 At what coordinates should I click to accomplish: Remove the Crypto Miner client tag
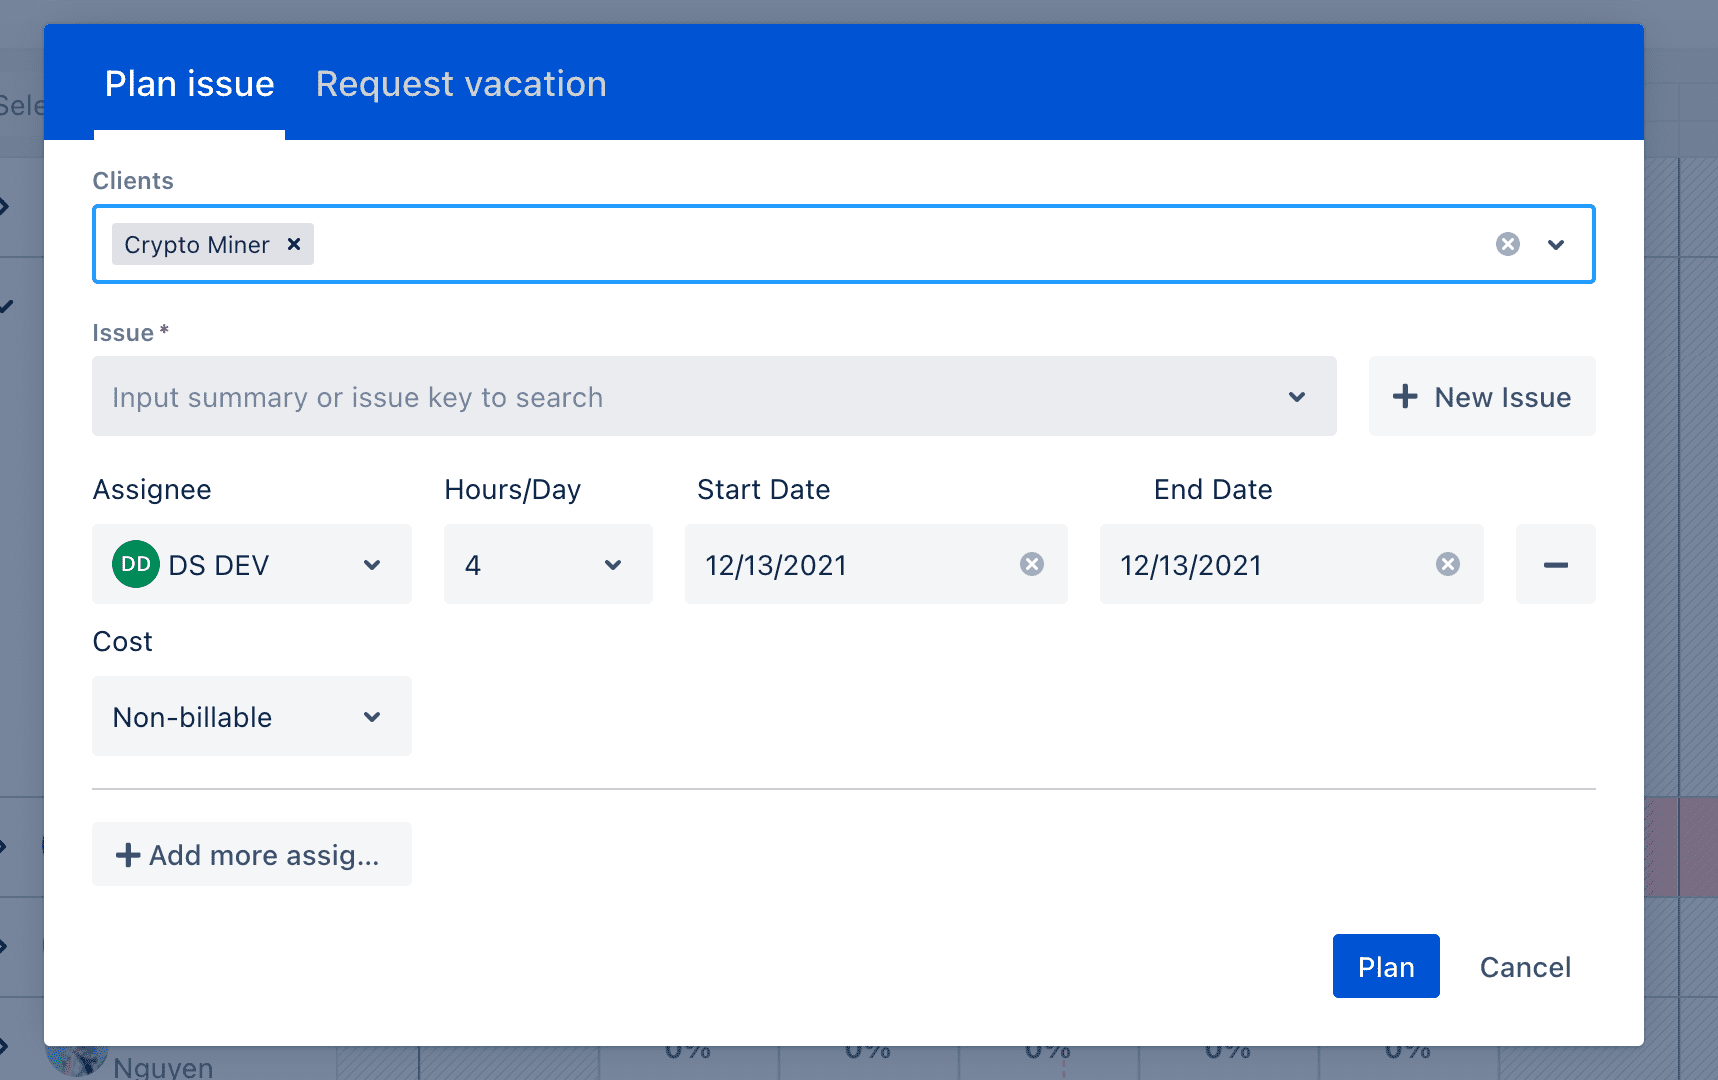[x=293, y=244]
